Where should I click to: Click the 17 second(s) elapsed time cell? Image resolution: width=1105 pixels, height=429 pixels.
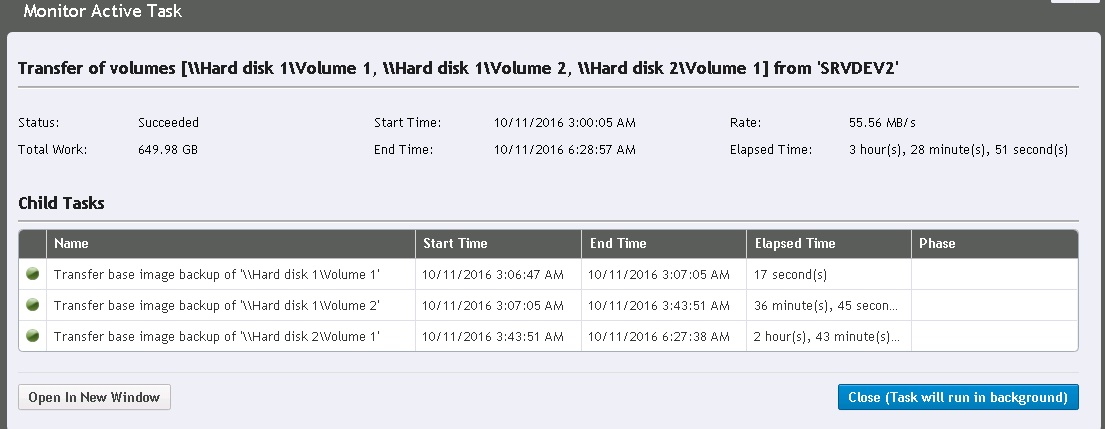coord(829,274)
